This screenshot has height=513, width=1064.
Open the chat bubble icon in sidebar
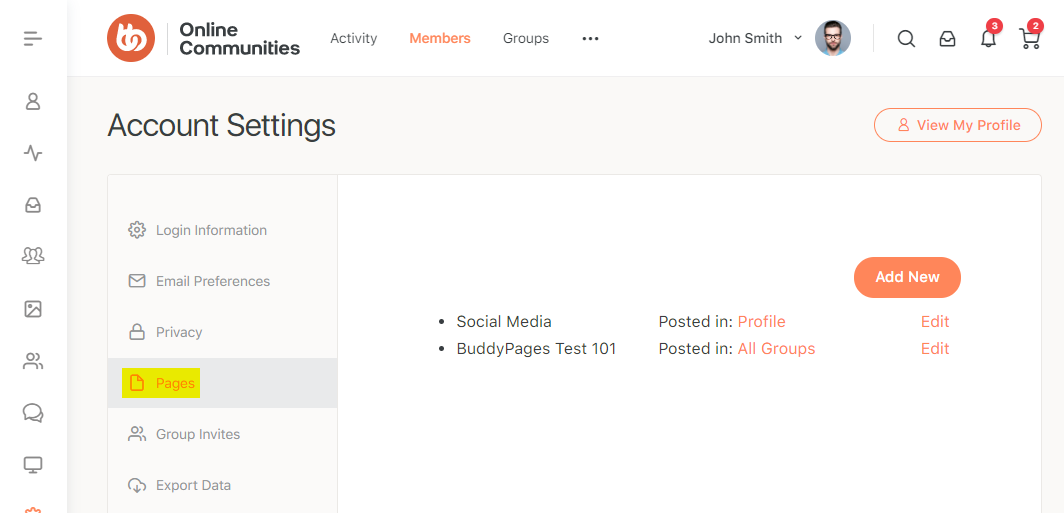33,413
